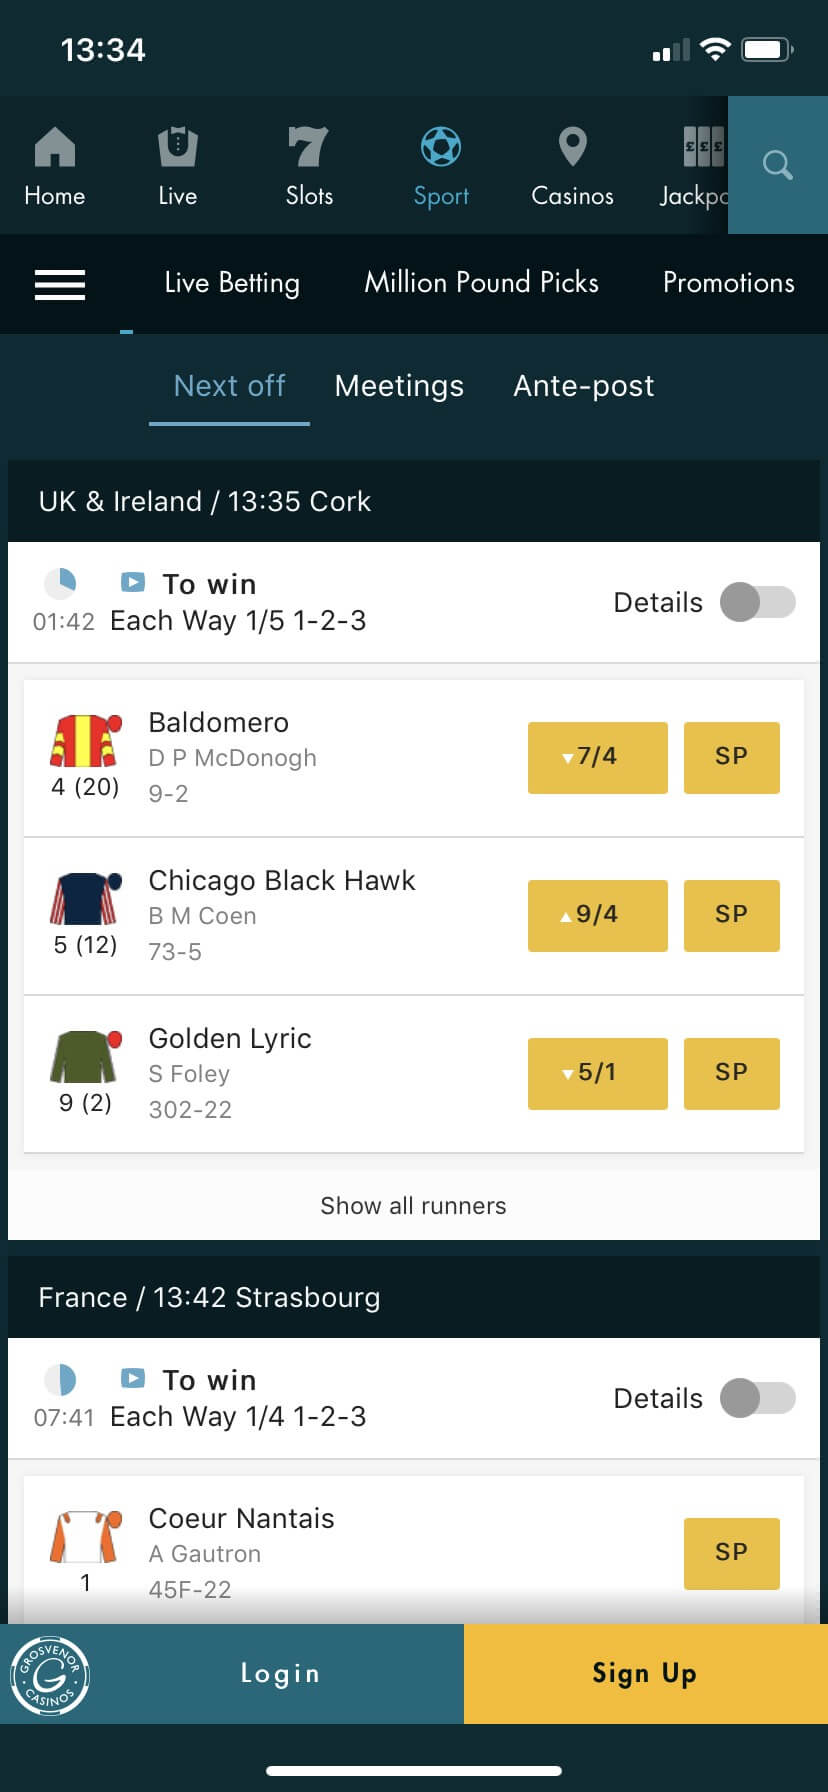Screen dimensions: 828x1792
Task: Go to Million Pound Picks
Action: point(481,283)
